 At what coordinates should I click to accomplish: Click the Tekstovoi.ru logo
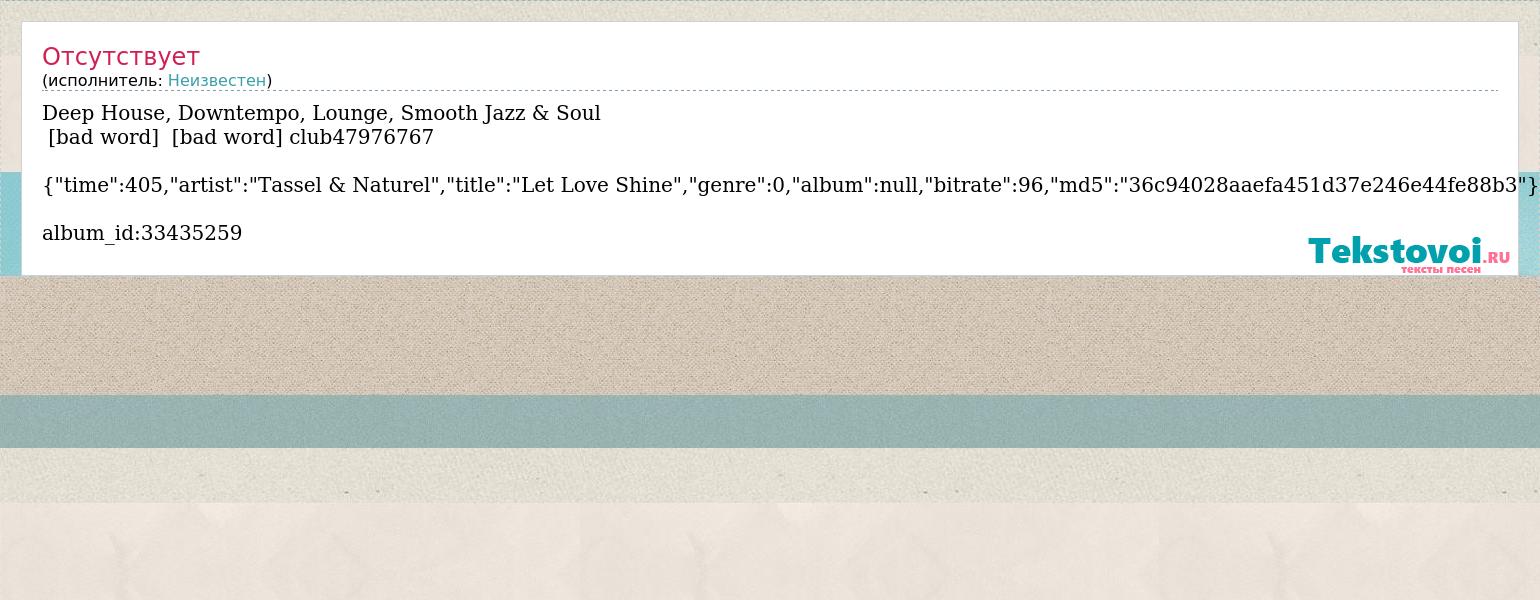pos(1408,254)
